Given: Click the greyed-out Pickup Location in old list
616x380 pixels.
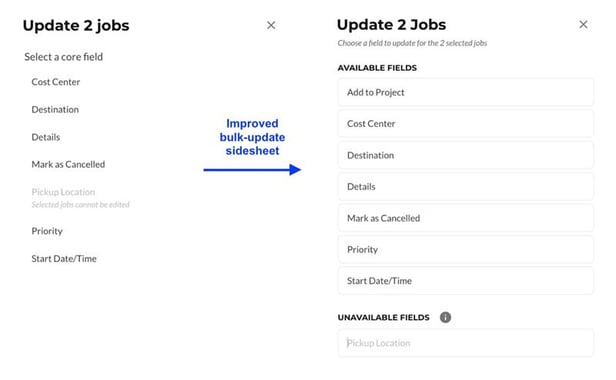Looking at the screenshot, I should [x=63, y=192].
